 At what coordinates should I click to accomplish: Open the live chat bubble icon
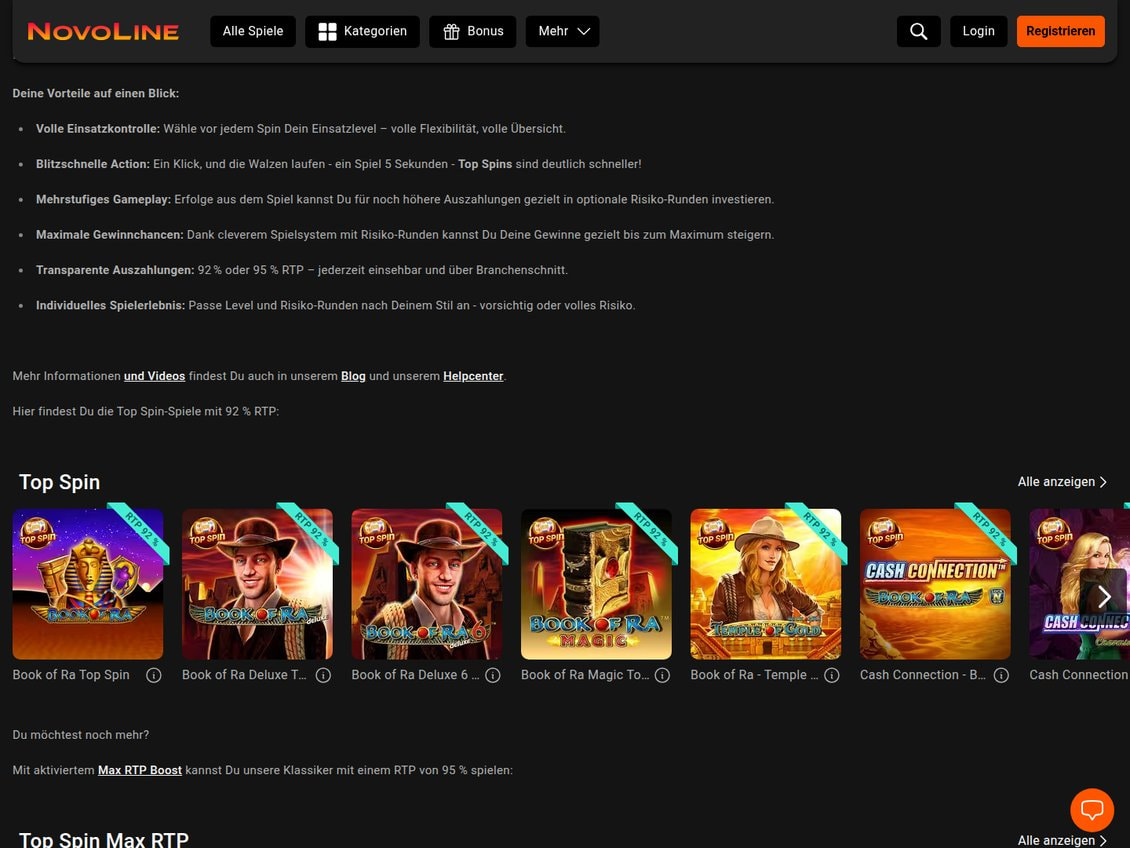pyautogui.click(x=1092, y=810)
